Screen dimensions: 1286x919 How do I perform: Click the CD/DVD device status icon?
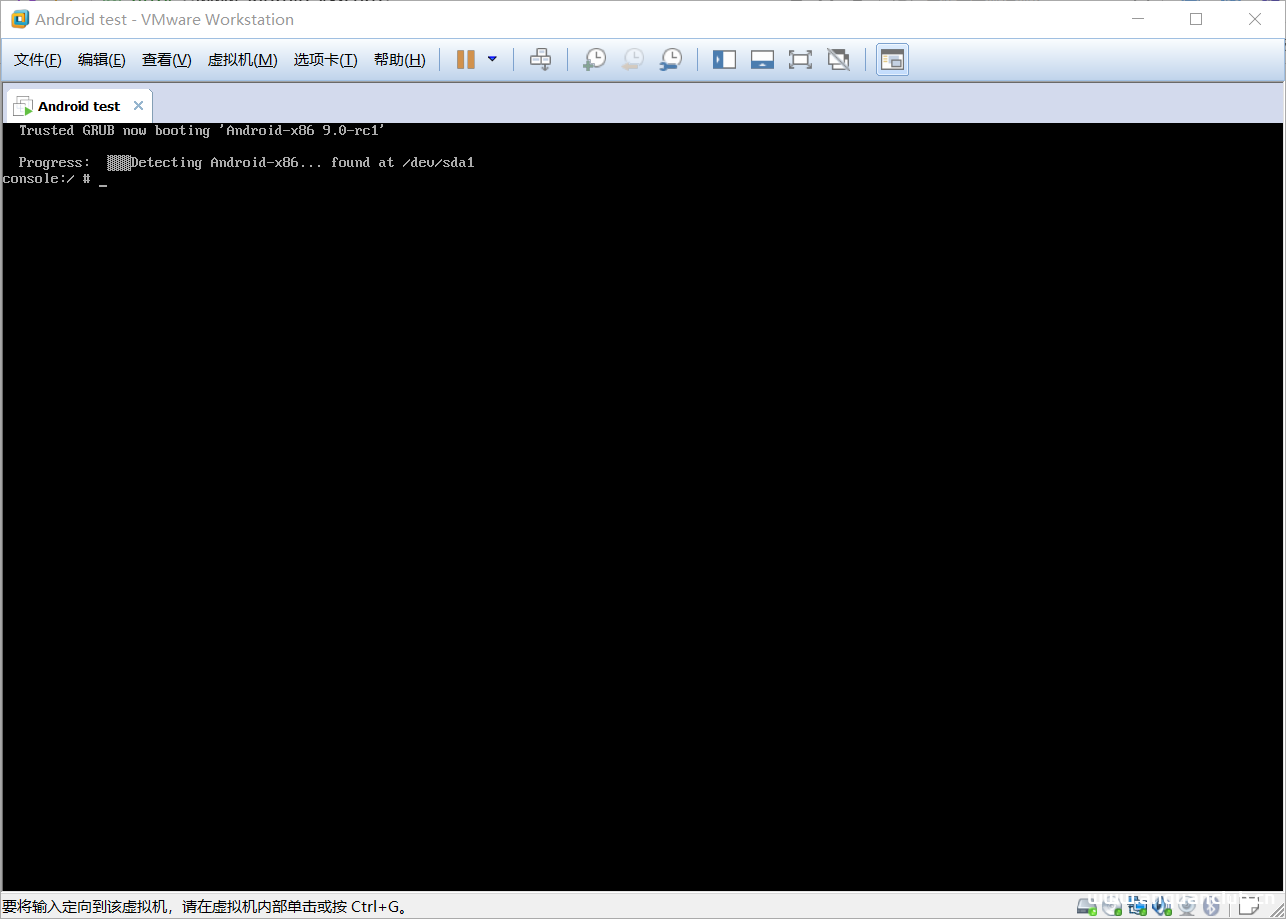(1111, 908)
